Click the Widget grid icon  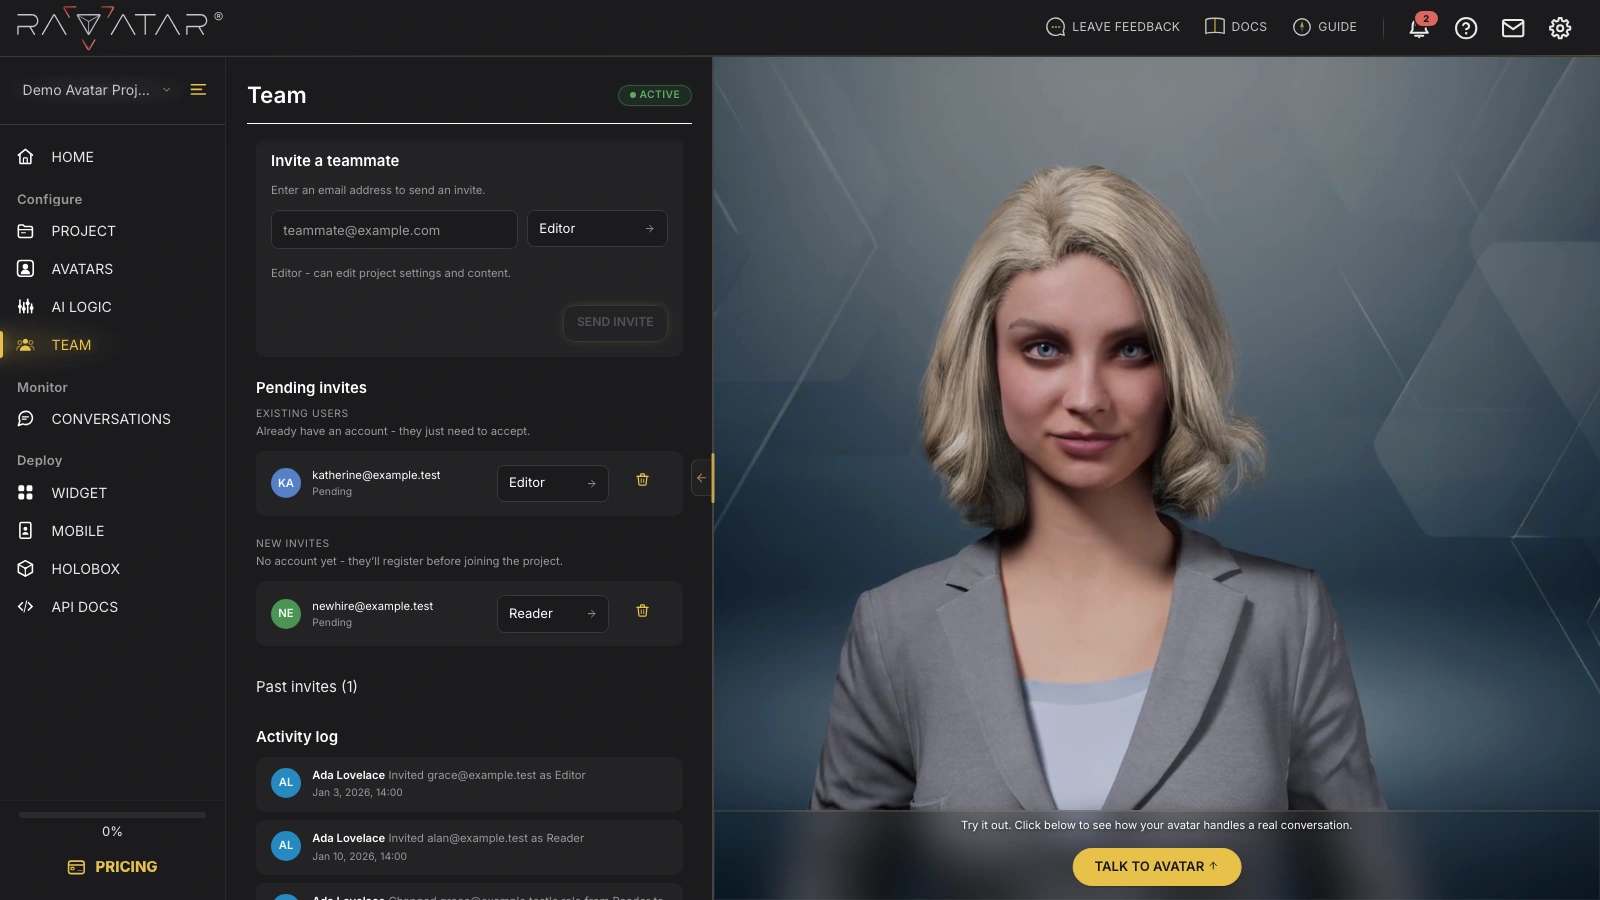point(26,493)
